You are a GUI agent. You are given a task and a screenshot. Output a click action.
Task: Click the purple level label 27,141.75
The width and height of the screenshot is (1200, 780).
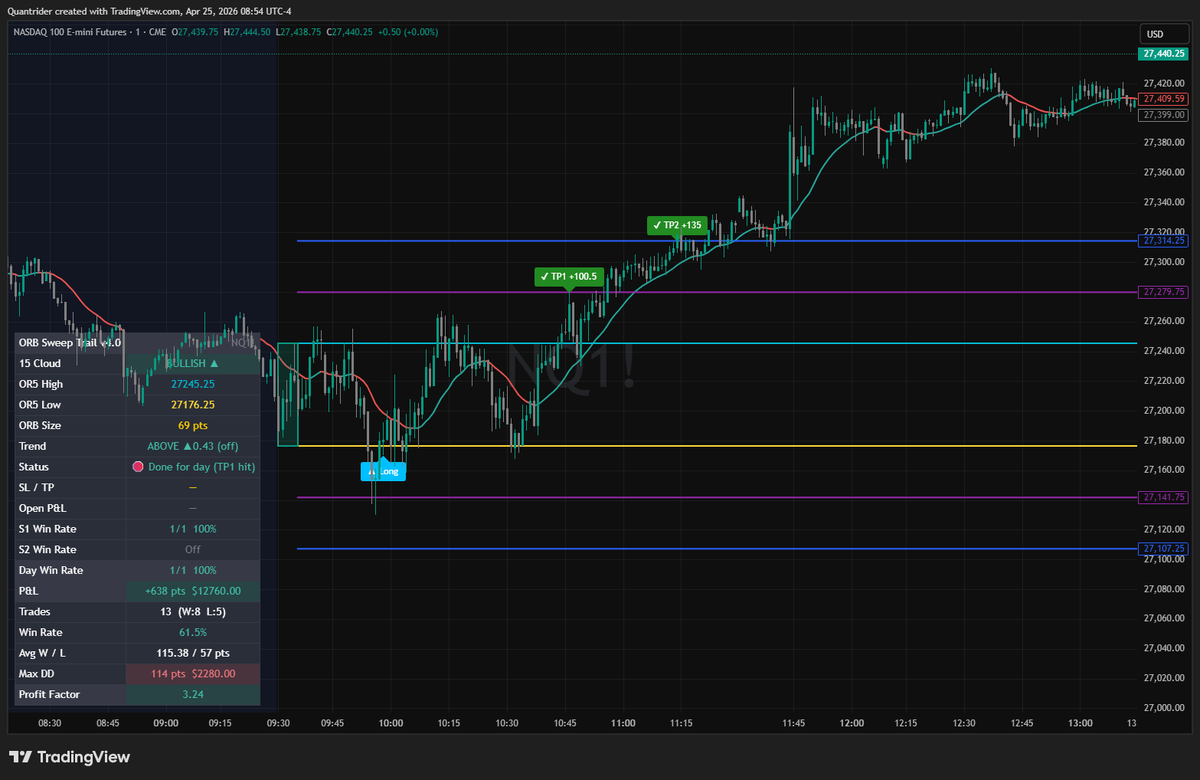tap(1164, 497)
